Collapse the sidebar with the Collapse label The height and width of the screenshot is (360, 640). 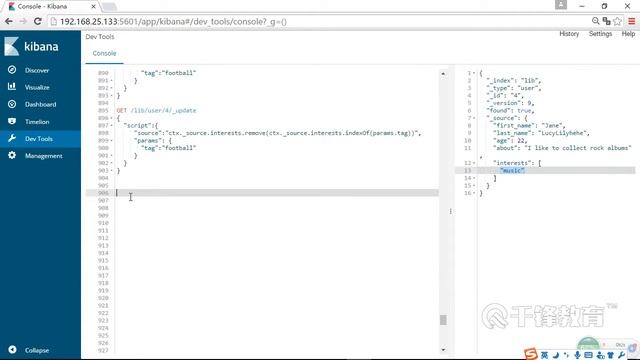(37, 350)
